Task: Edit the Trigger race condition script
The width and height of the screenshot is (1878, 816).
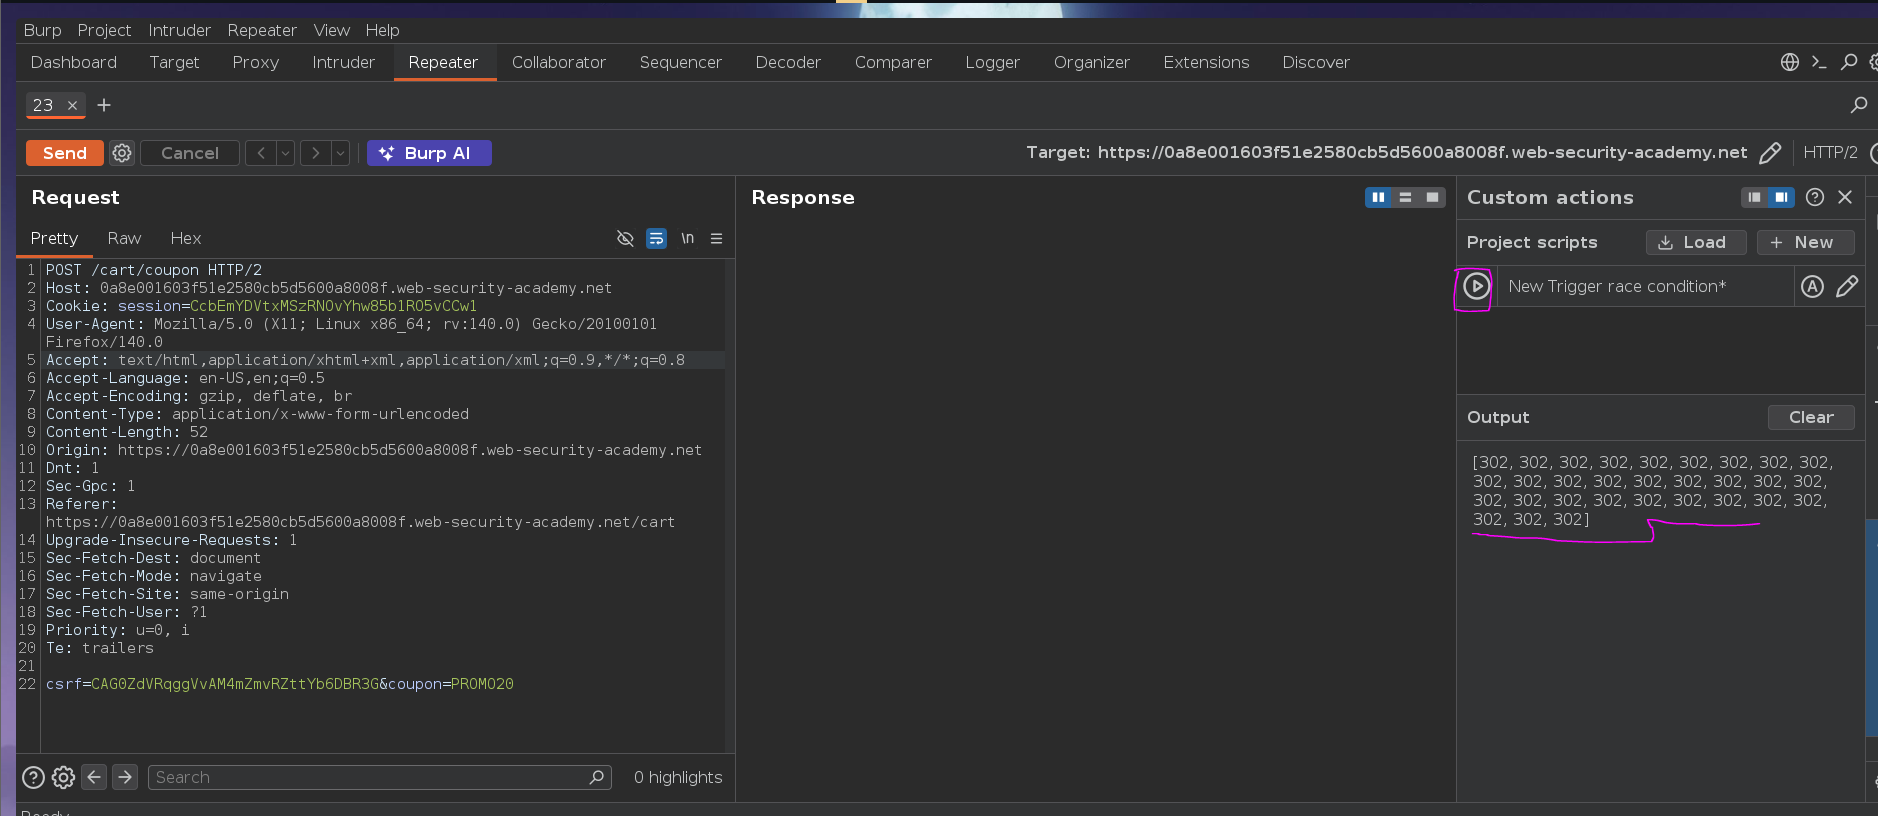Action: 1847,287
